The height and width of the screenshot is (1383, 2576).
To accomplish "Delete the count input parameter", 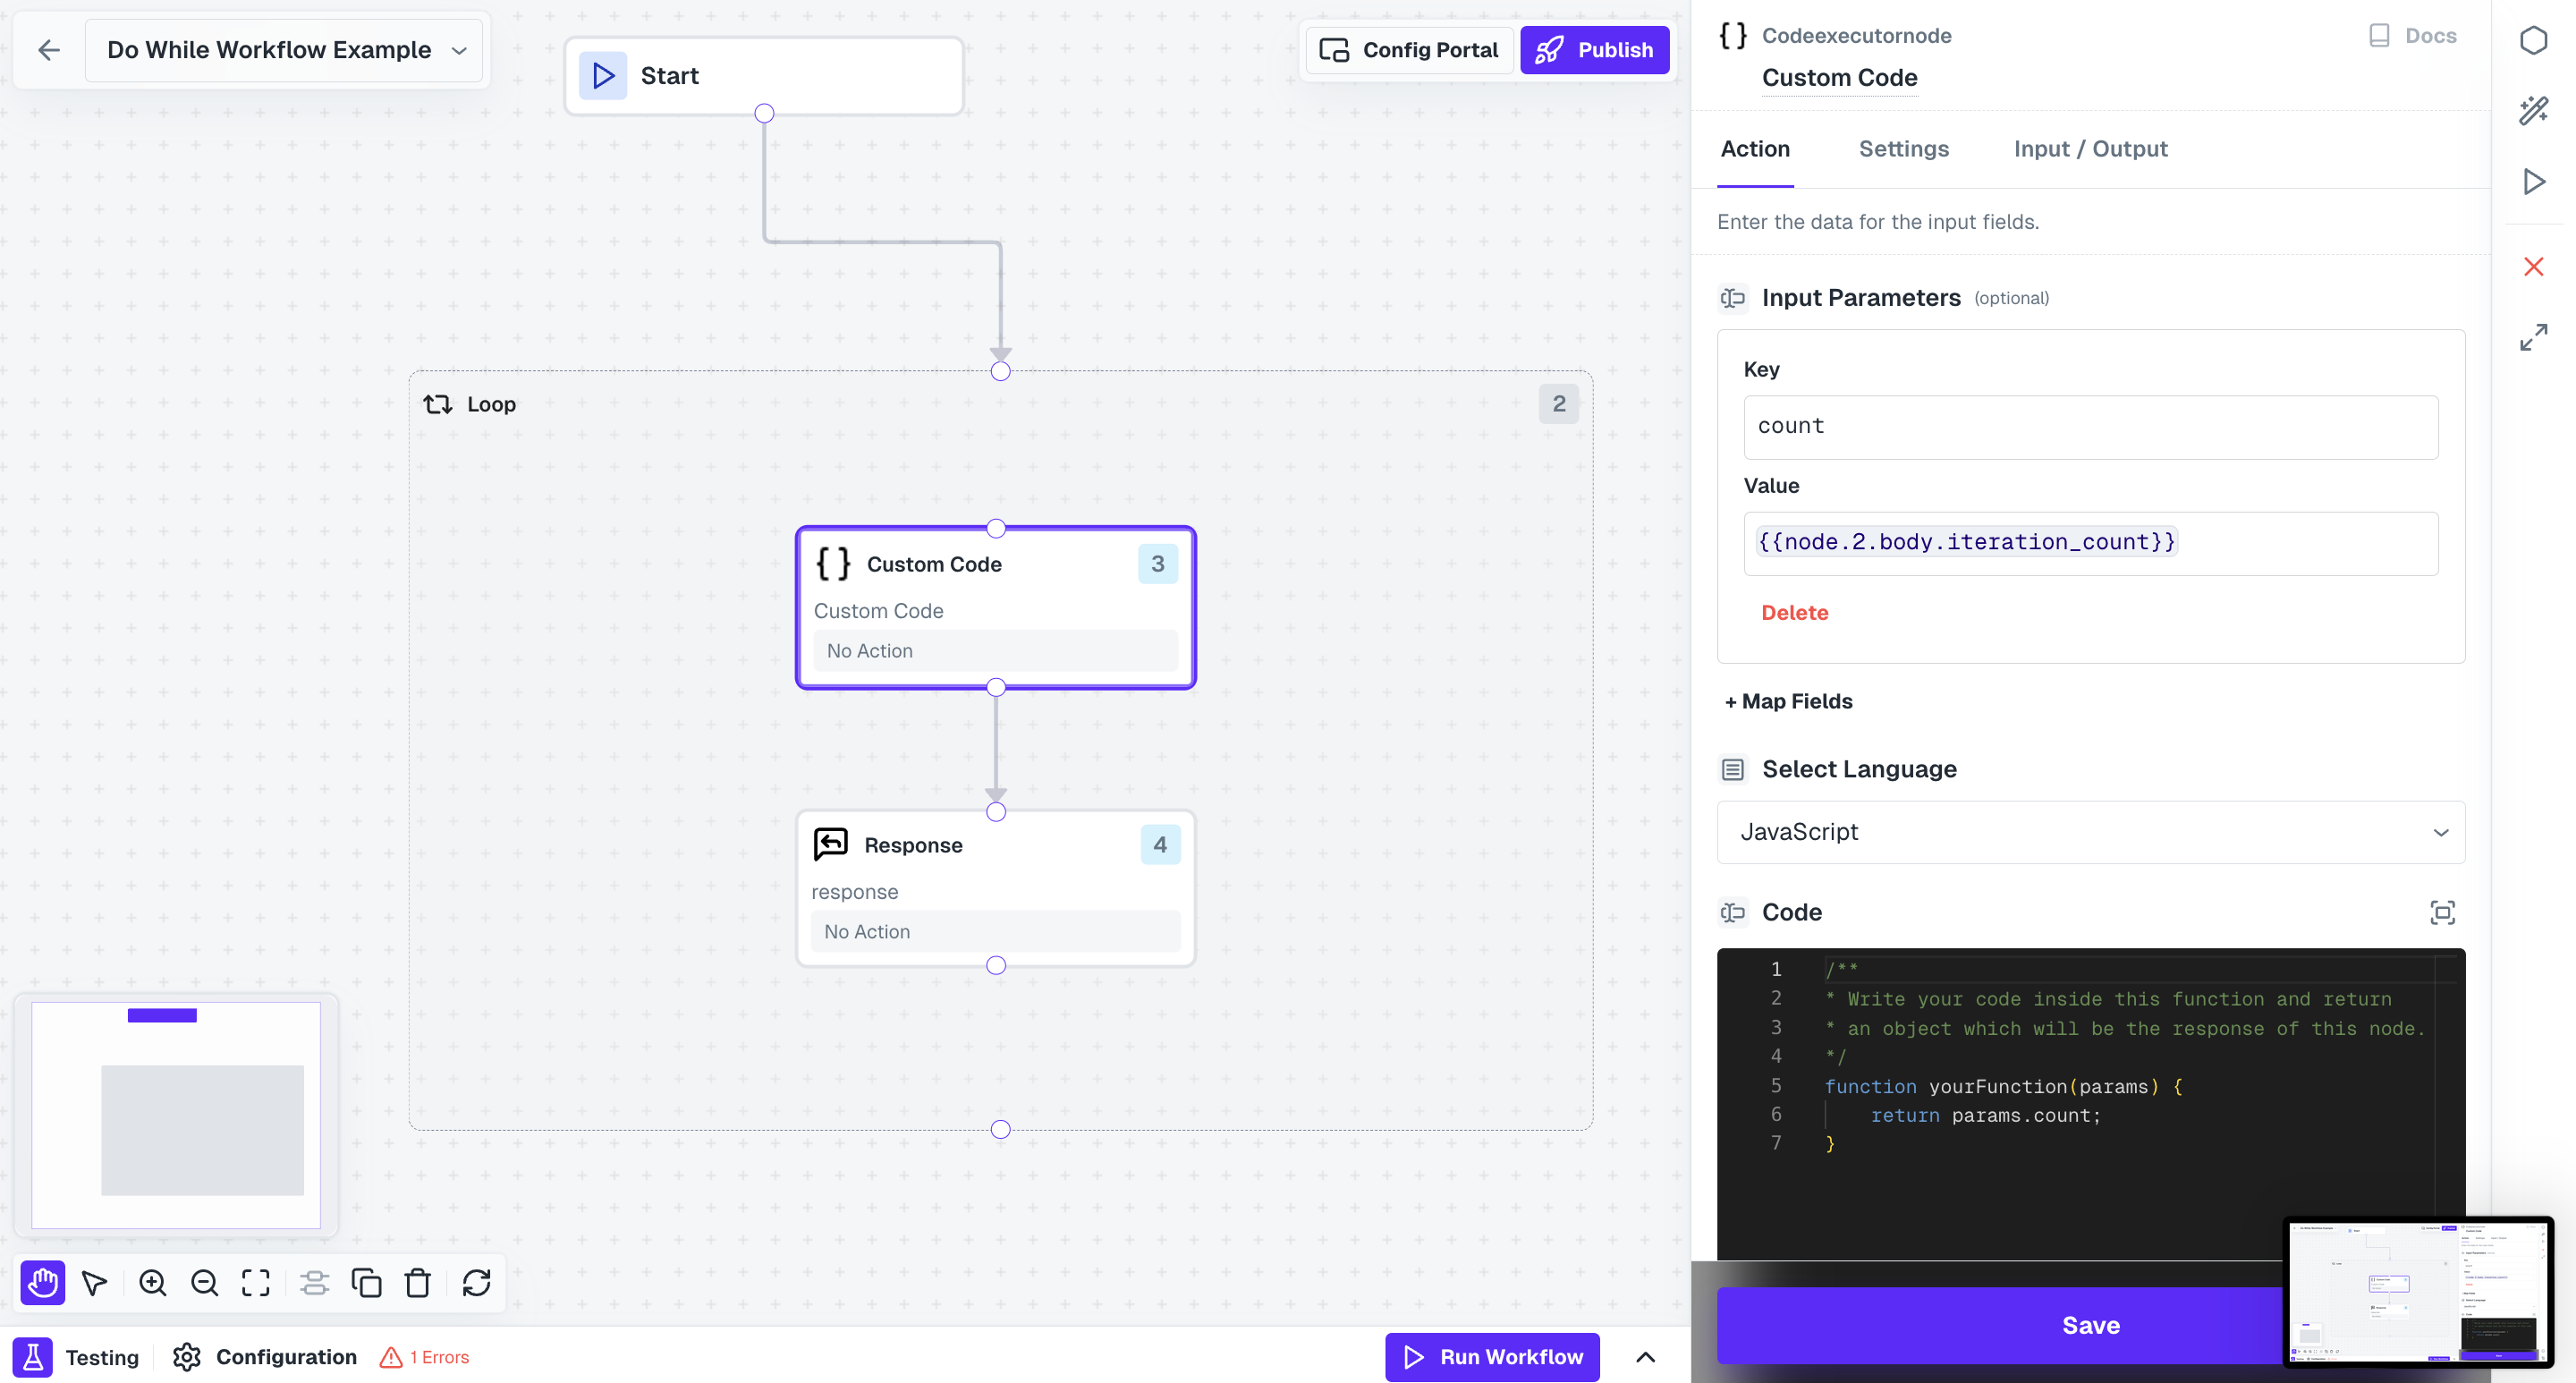I will [x=1794, y=613].
